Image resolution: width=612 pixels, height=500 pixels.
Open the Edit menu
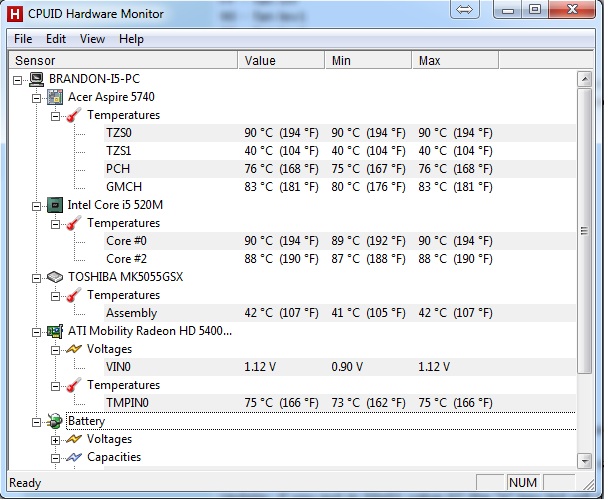point(56,39)
